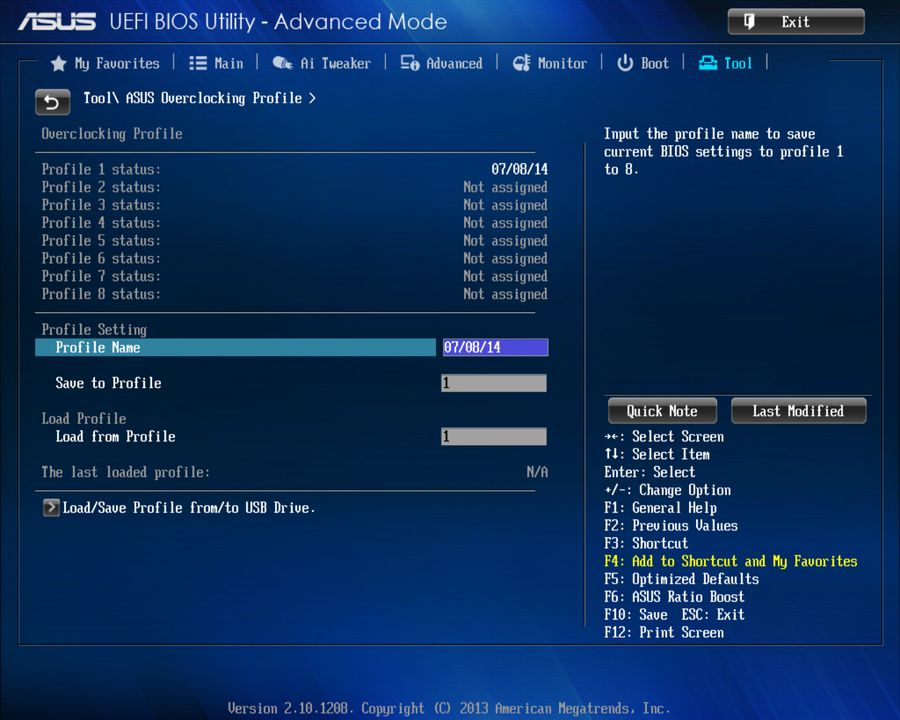Click the Advanced section icon

pos(408,63)
